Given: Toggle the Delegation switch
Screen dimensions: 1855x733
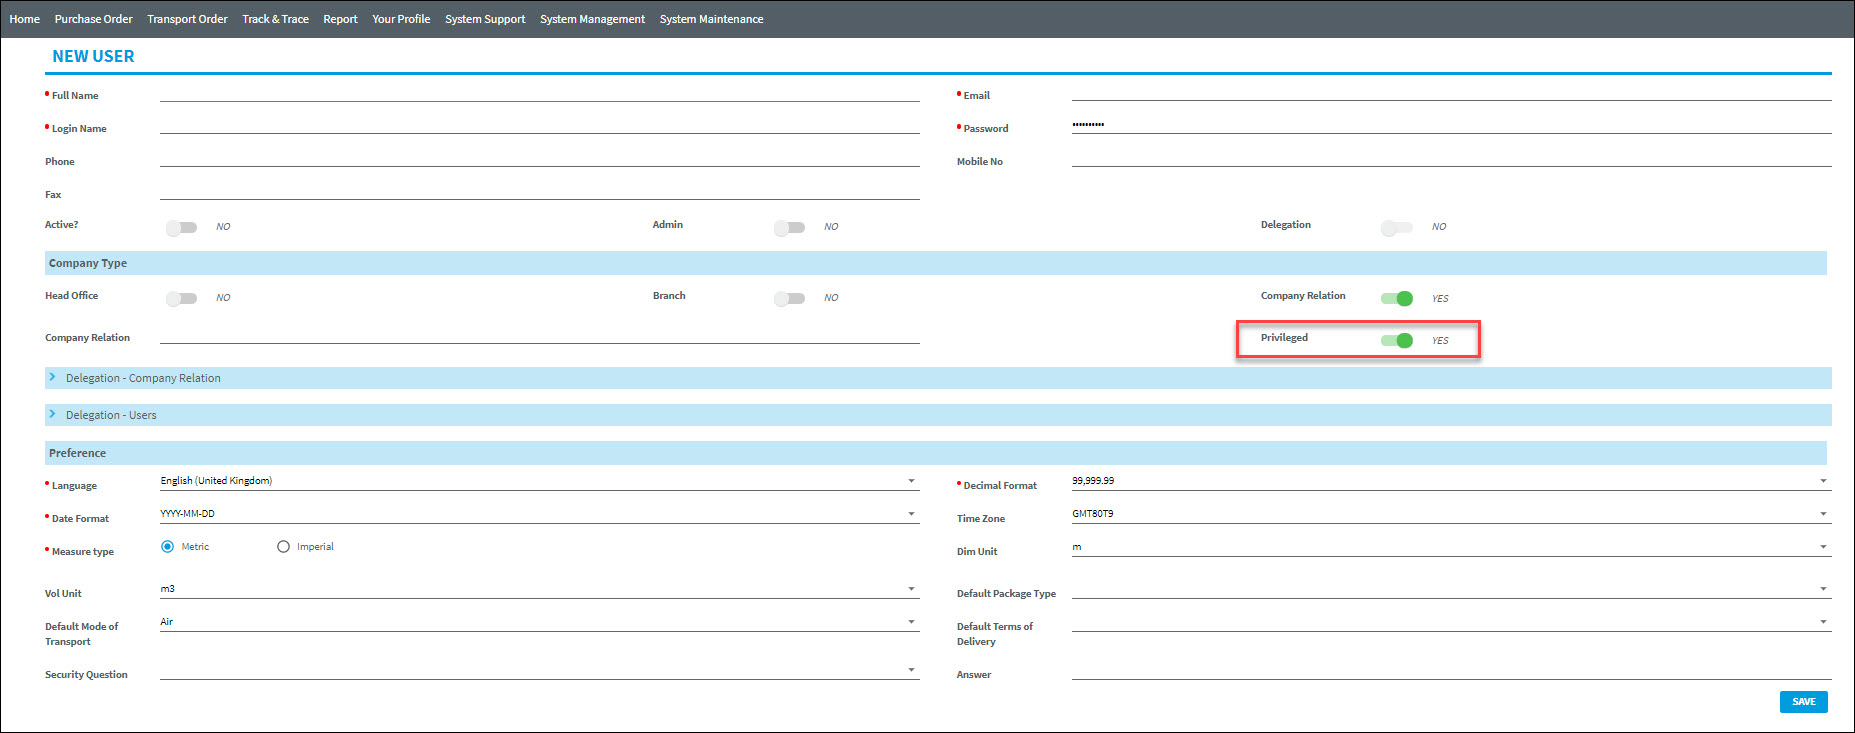Looking at the screenshot, I should coord(1397,227).
